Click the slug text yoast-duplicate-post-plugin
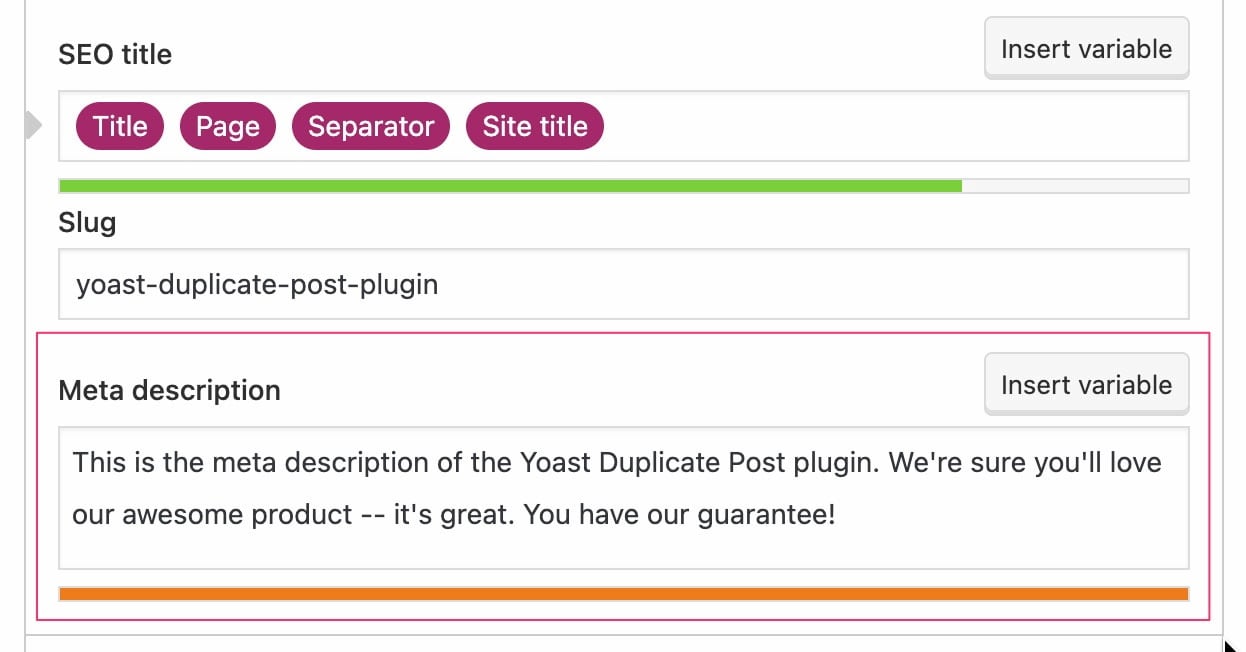 click(x=257, y=285)
